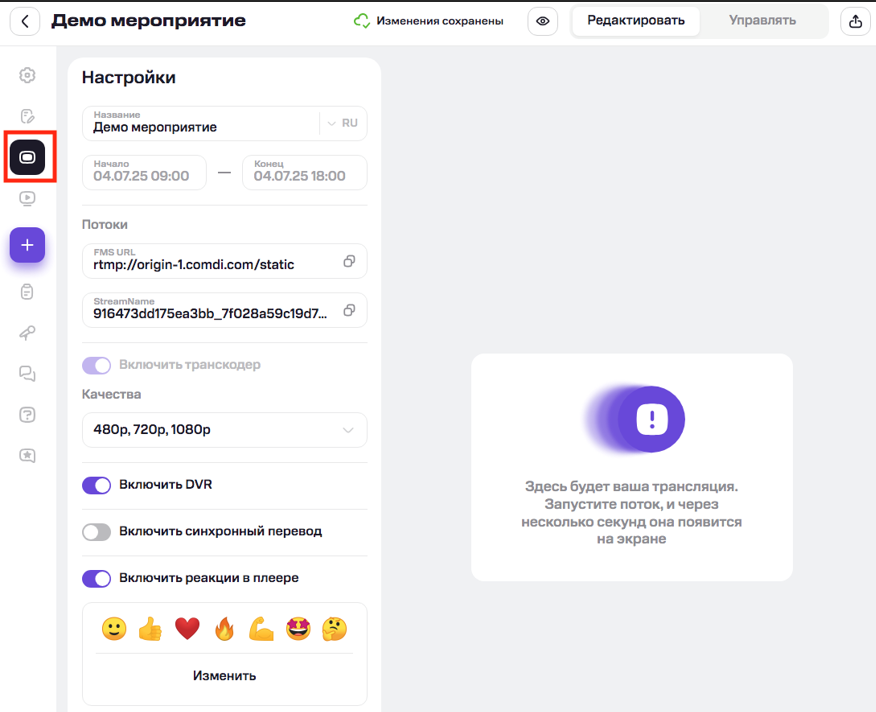Screen dimensions: 876x712
Task: Copy the FMS URL value
Action: coord(349,261)
